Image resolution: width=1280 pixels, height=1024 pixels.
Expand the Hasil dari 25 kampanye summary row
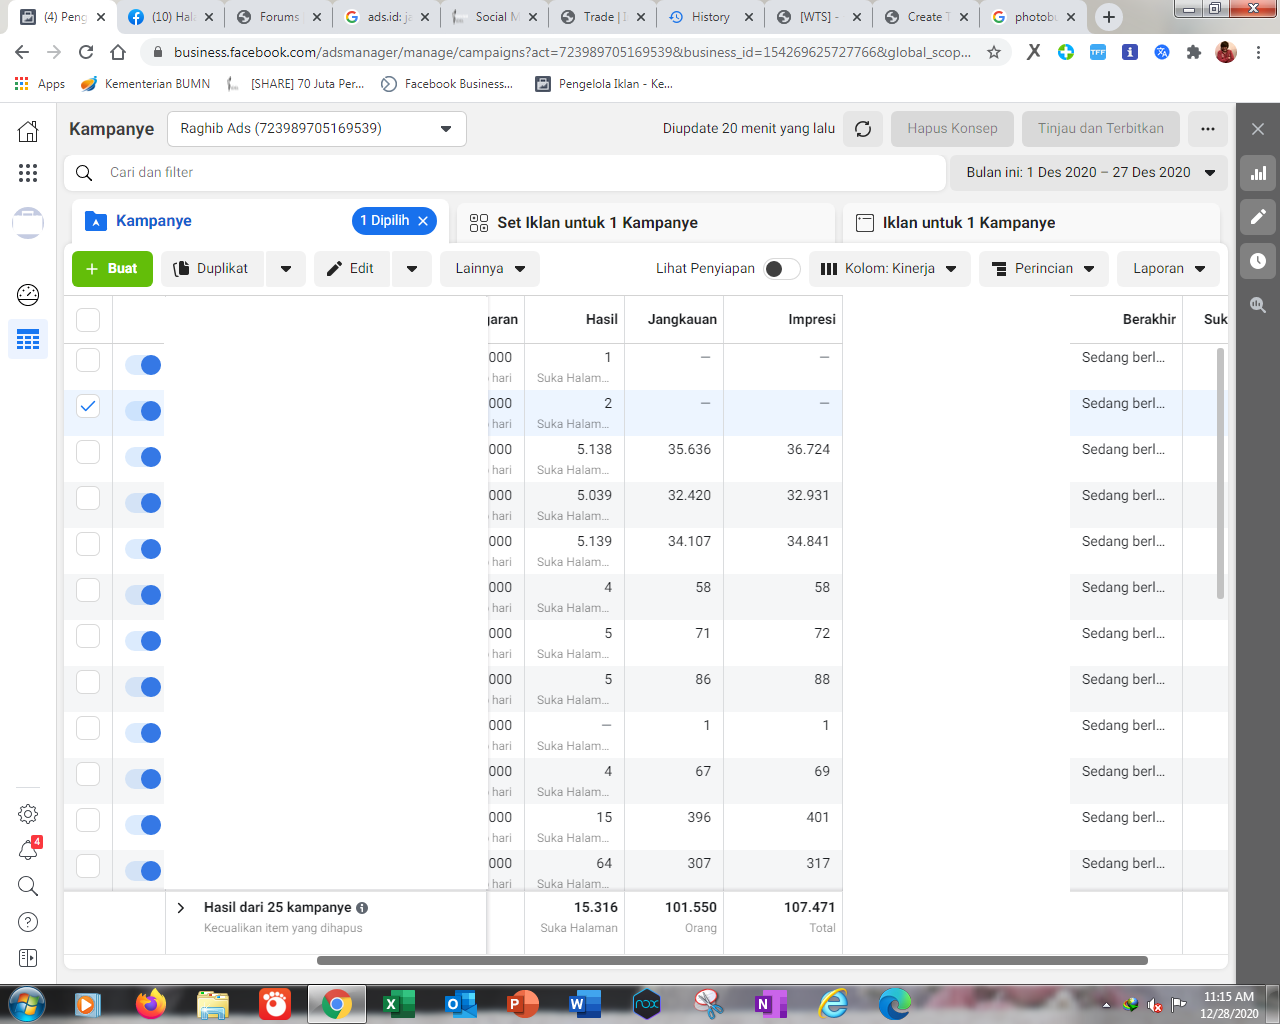181,908
